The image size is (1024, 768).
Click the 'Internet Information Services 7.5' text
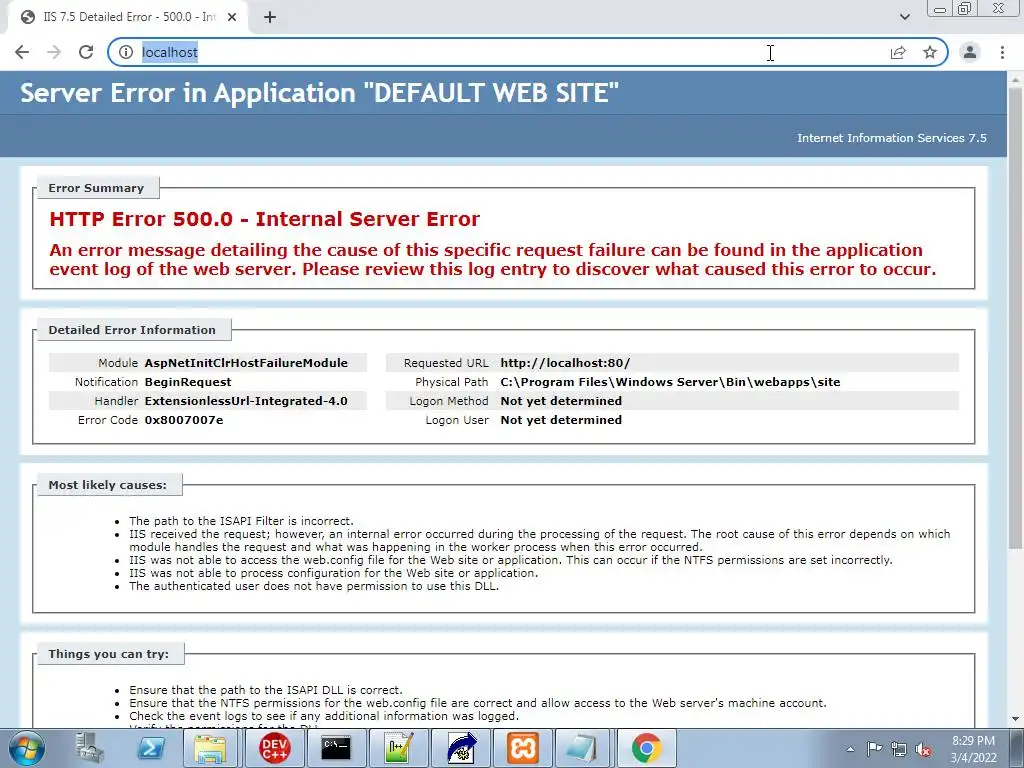click(891, 138)
